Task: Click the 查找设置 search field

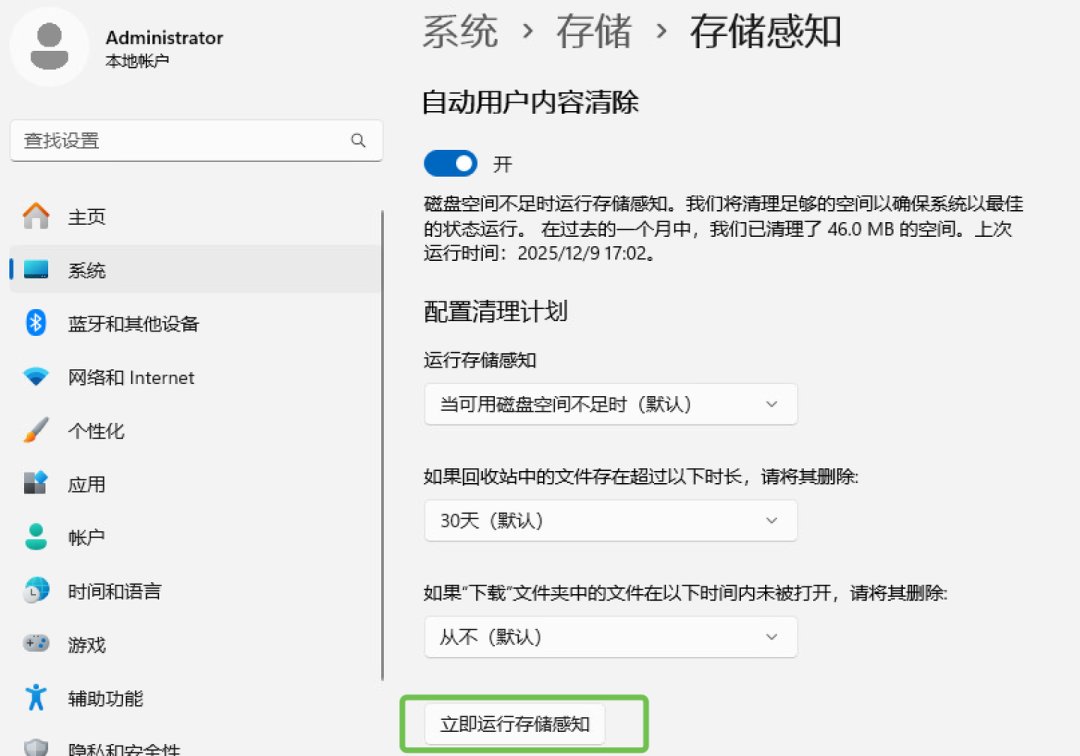Action: 196,140
